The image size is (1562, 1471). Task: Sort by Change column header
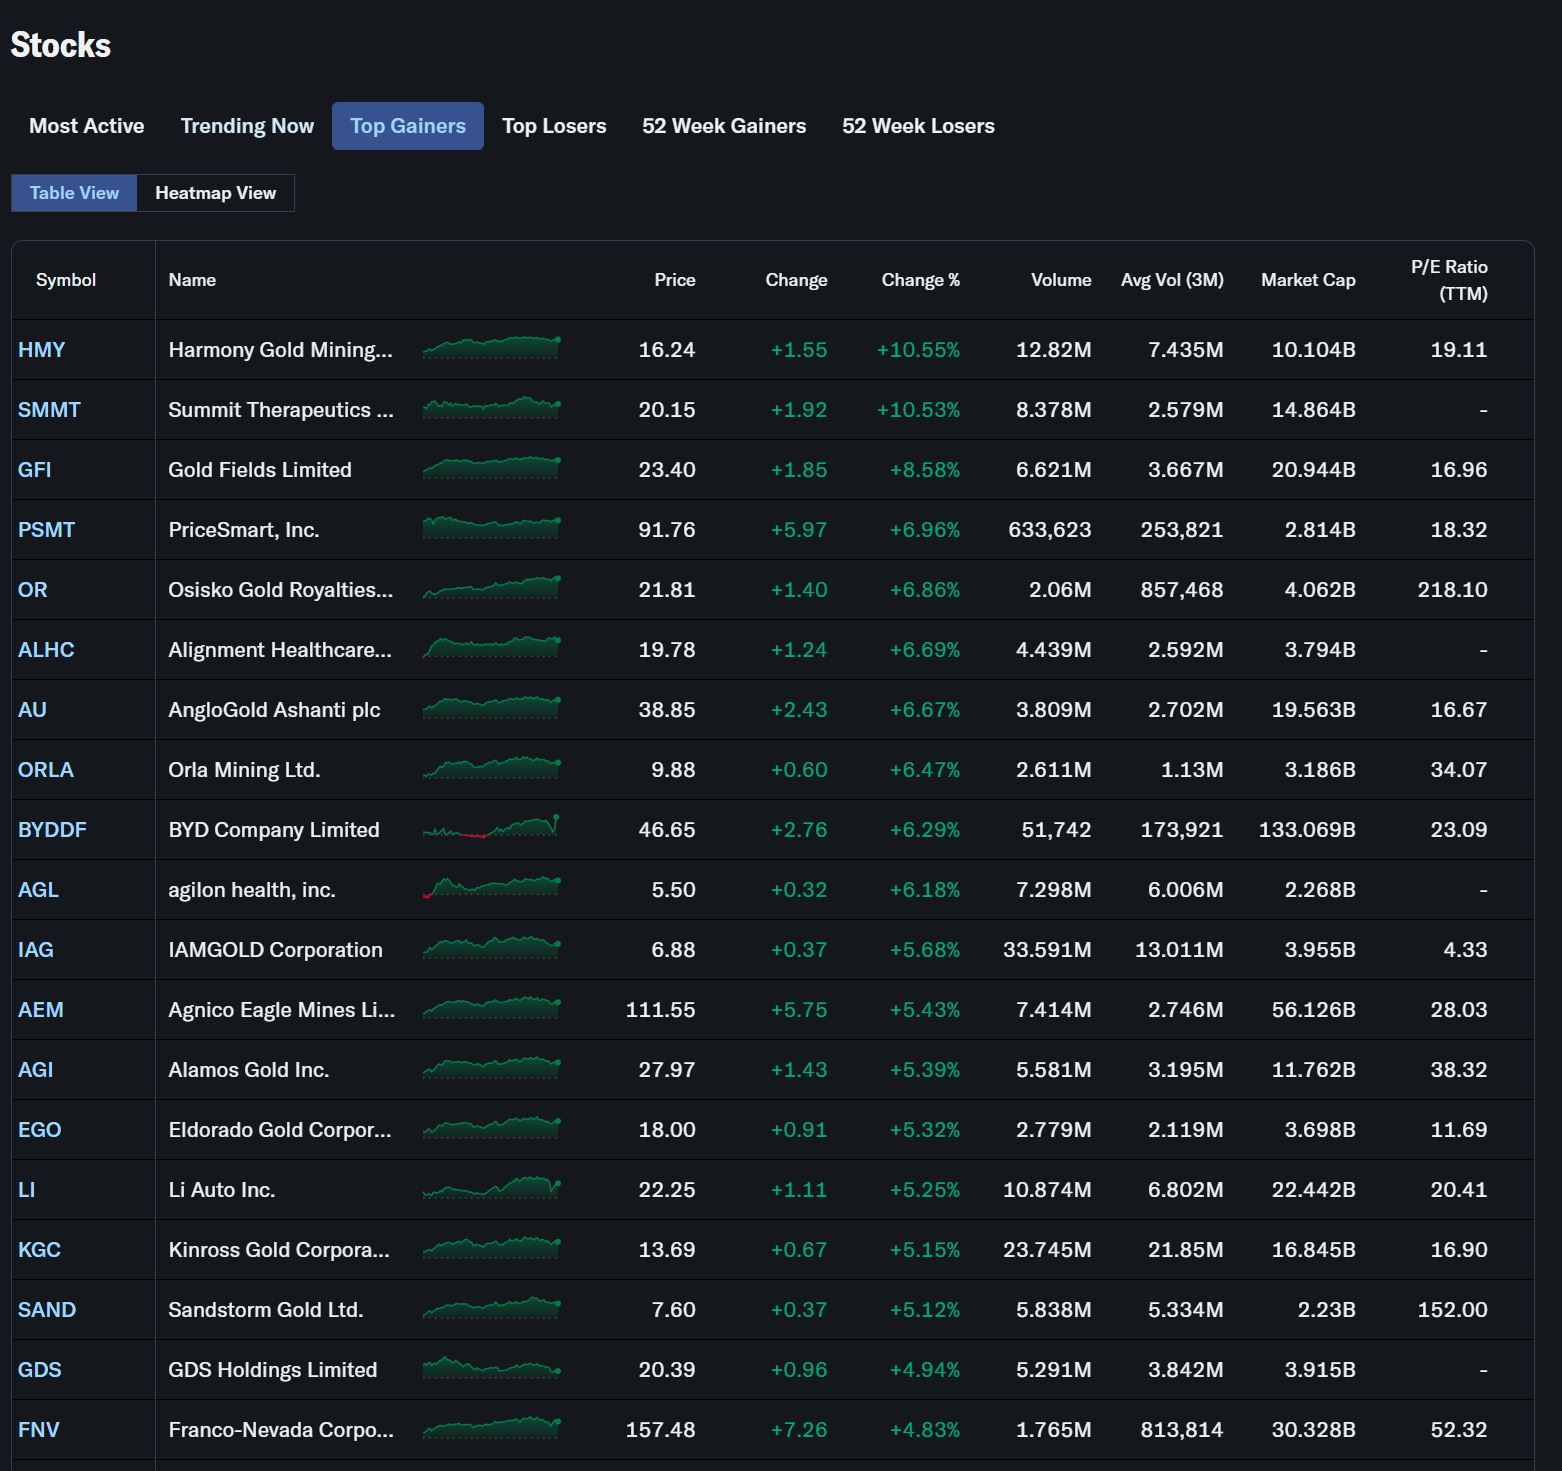point(796,280)
